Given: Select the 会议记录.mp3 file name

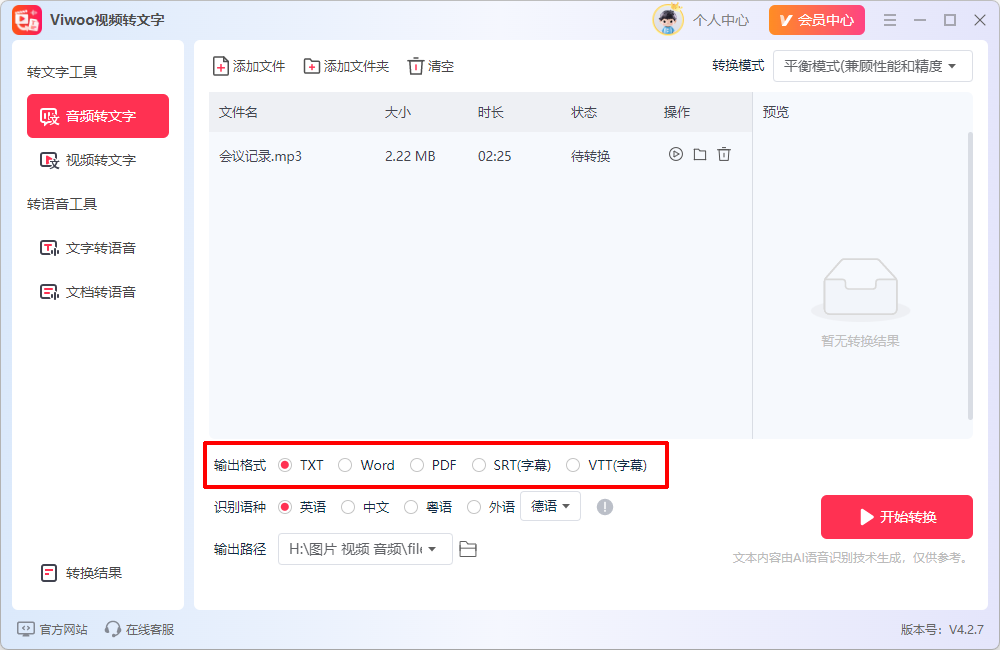Looking at the screenshot, I should point(260,156).
